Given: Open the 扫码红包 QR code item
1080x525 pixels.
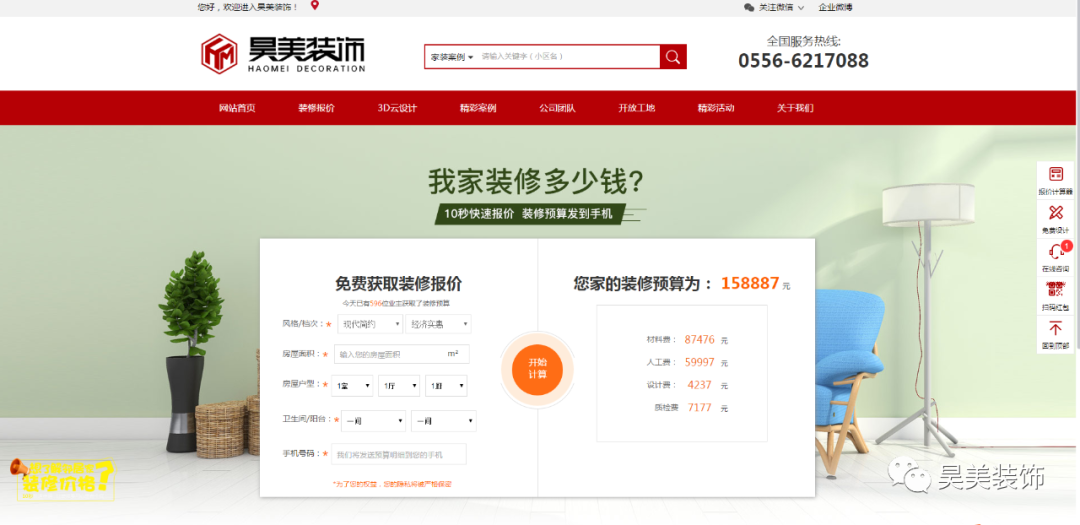Looking at the screenshot, I should 1055,296.
